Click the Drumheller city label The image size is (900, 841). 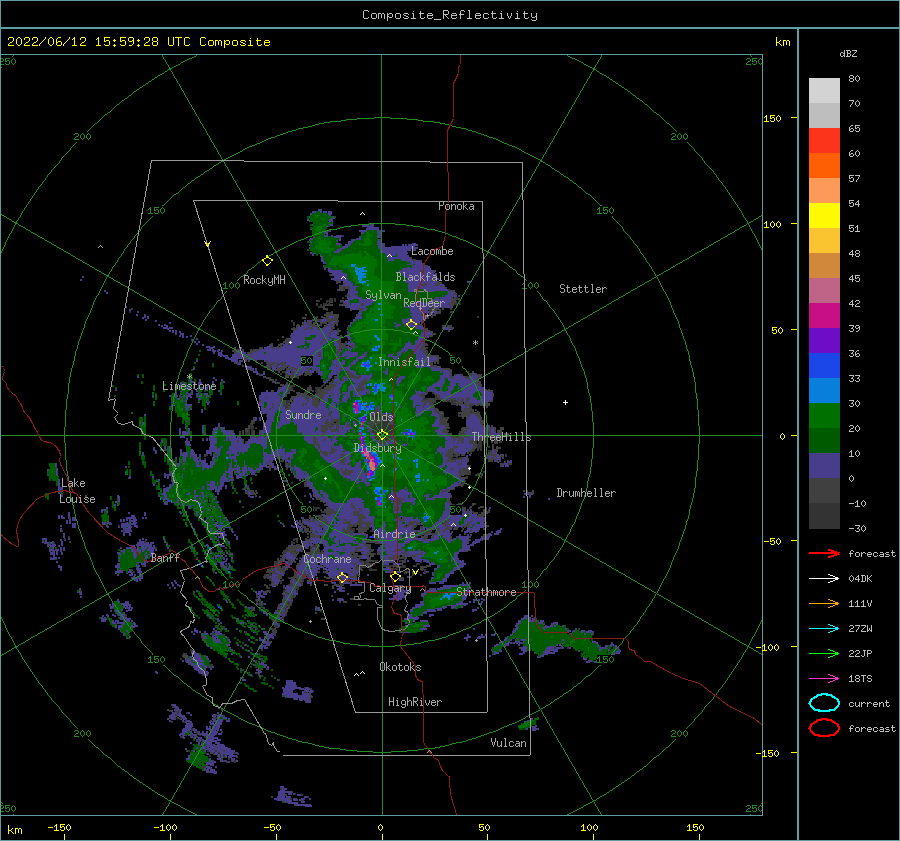click(x=586, y=493)
